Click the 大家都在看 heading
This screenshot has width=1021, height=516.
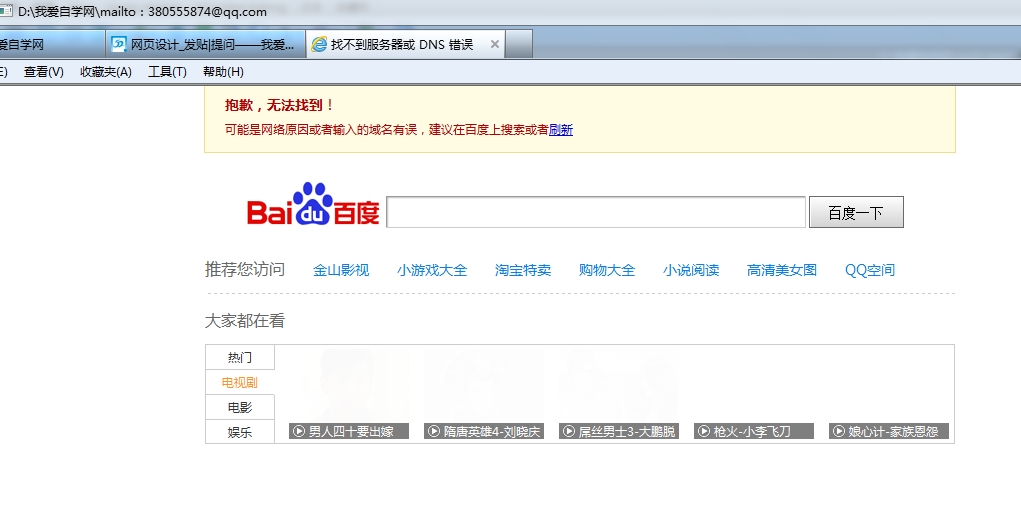(245, 321)
